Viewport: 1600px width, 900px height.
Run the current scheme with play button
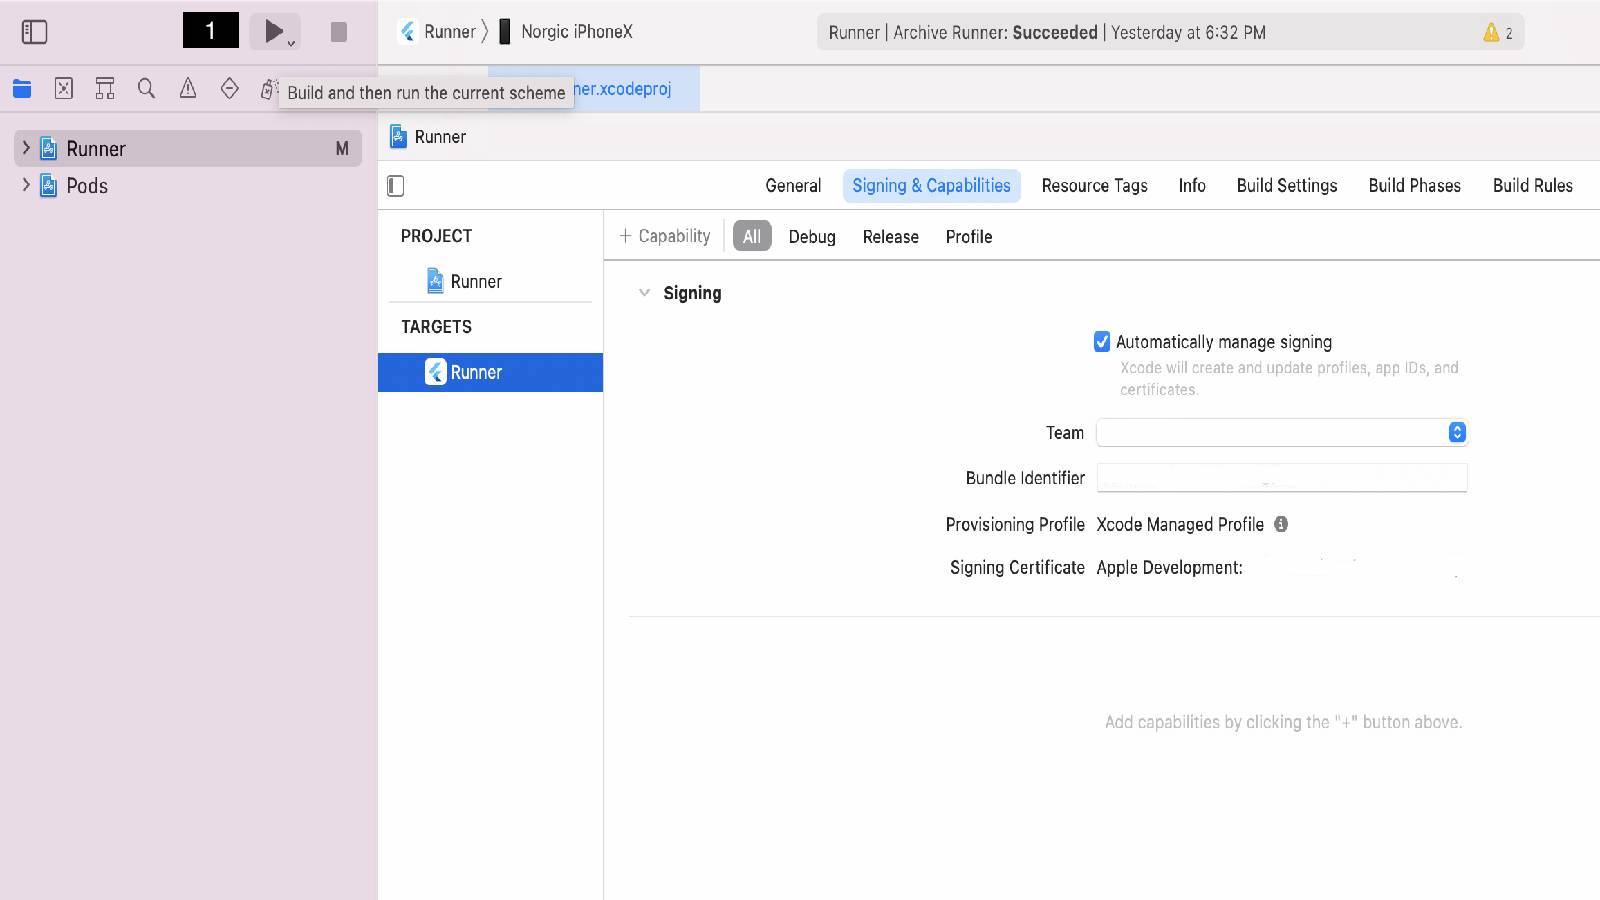(x=273, y=32)
